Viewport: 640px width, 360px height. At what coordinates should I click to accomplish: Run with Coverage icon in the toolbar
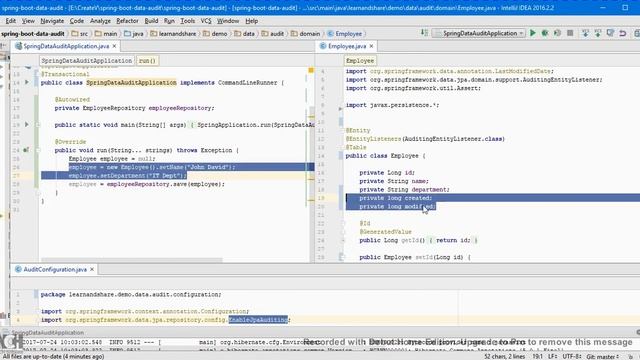click(x=557, y=33)
